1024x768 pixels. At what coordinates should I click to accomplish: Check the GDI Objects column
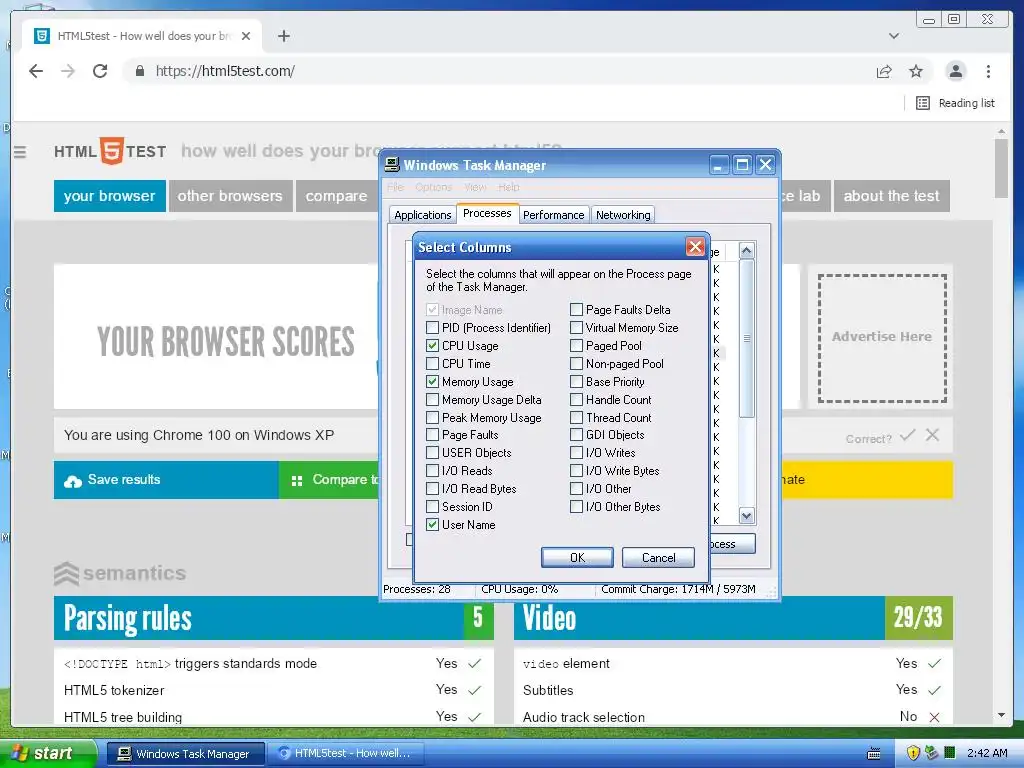click(x=577, y=435)
